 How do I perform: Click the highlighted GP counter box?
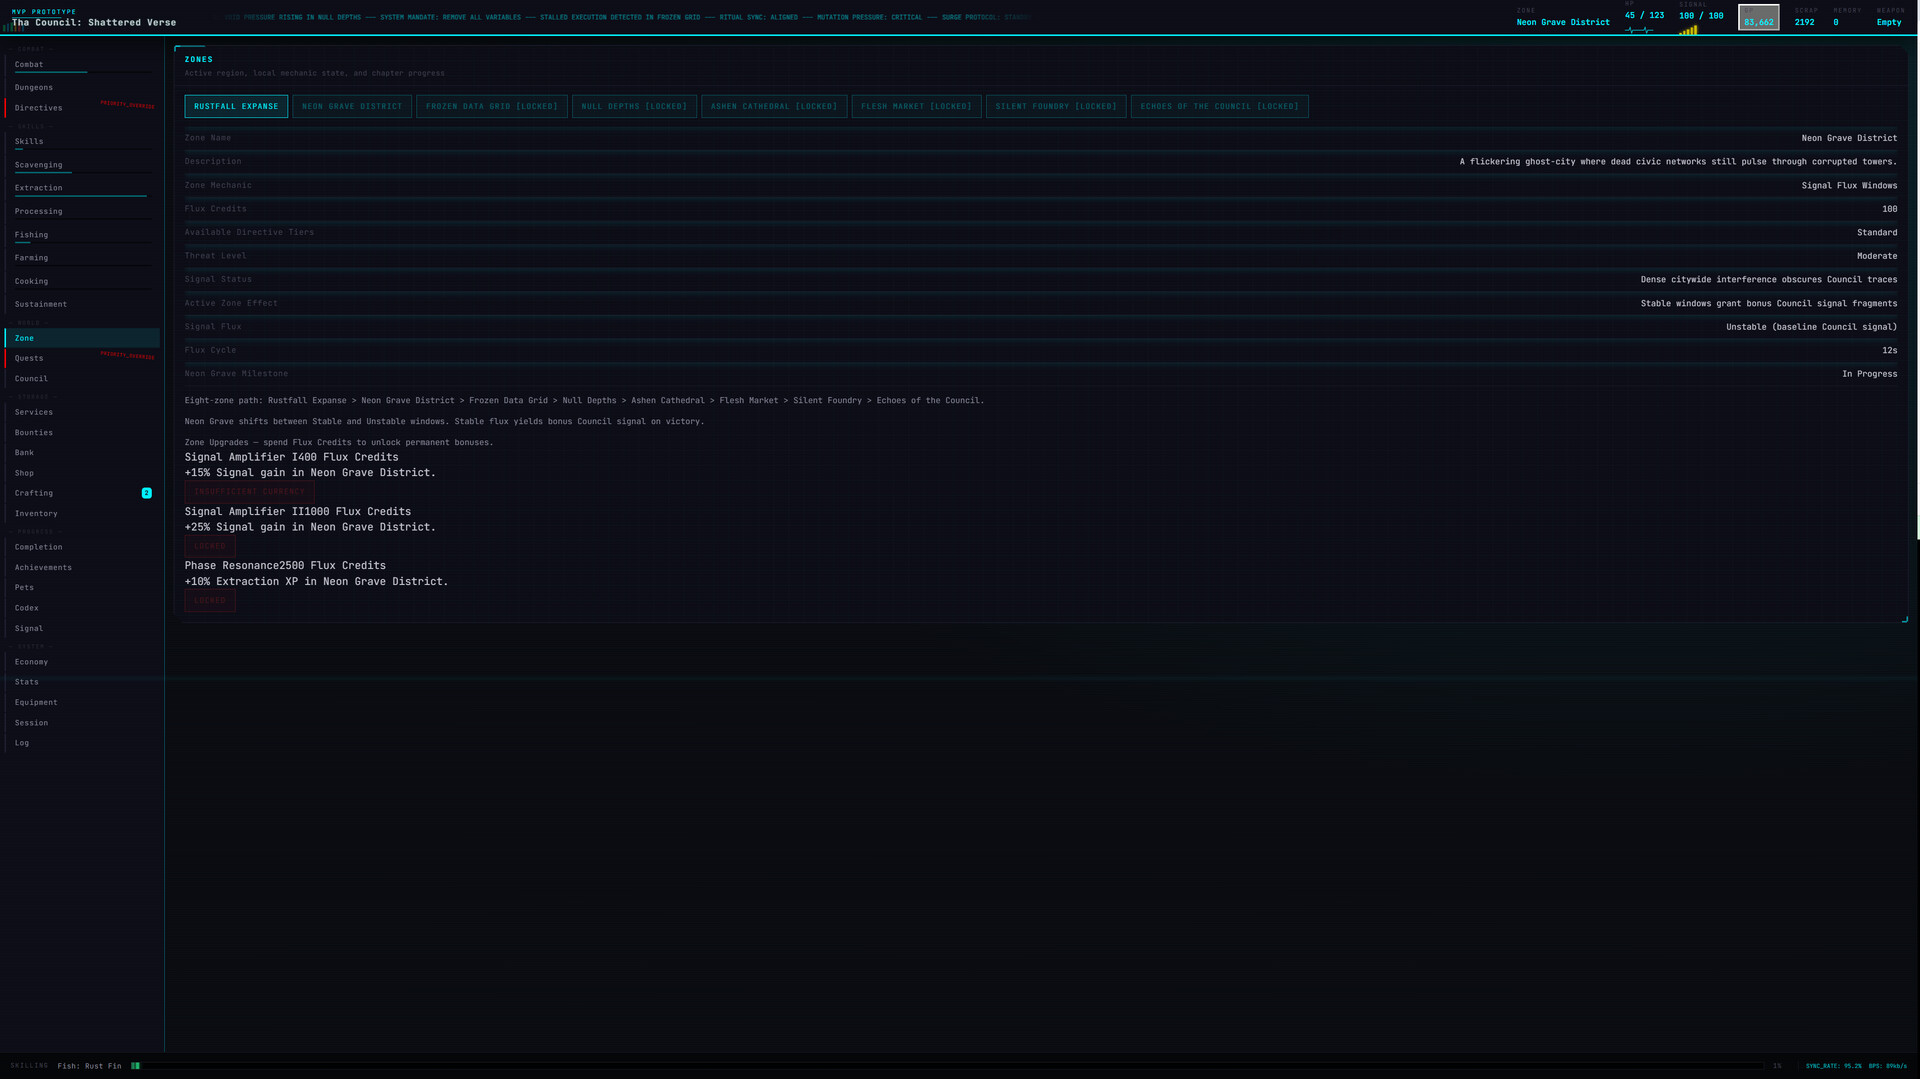pos(1758,18)
